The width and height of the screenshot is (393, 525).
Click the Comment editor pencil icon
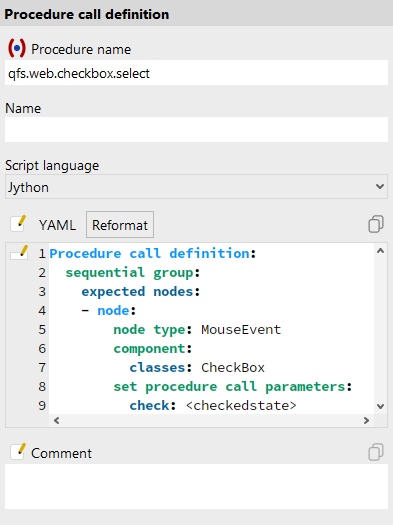(x=18, y=451)
